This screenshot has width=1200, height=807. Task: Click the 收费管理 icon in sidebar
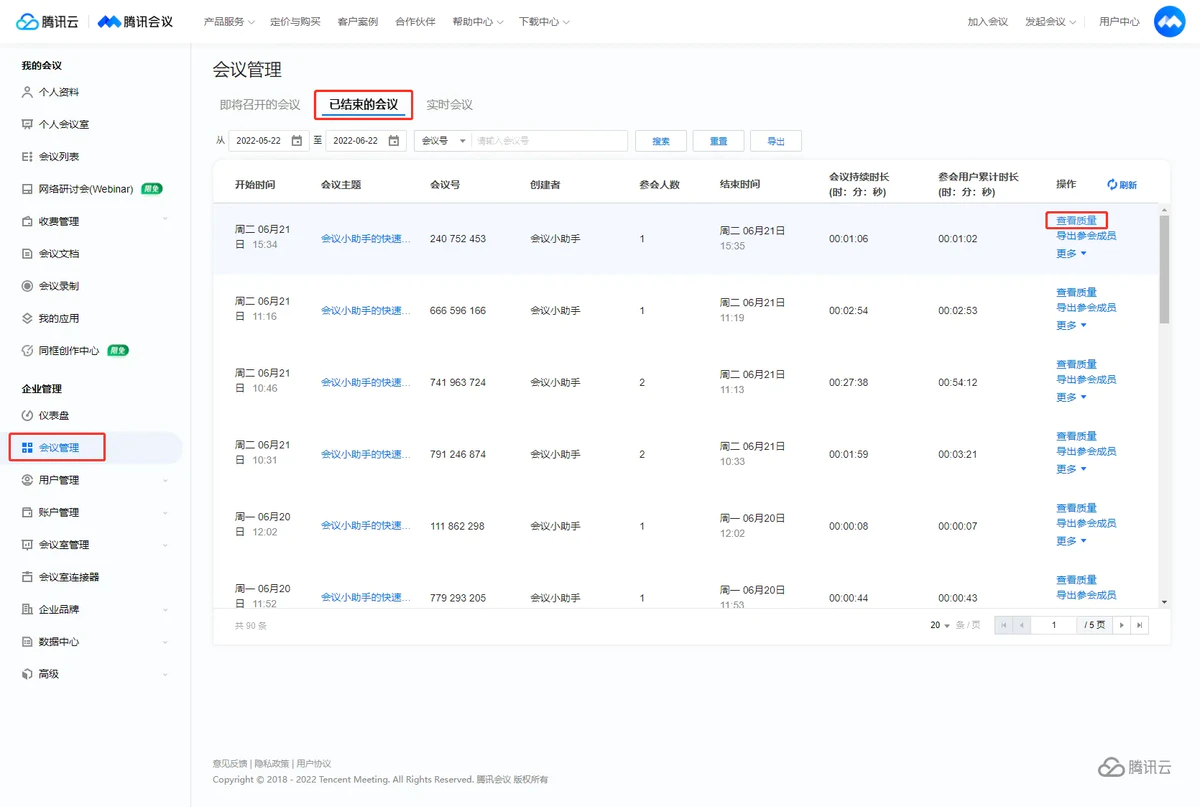(27, 221)
